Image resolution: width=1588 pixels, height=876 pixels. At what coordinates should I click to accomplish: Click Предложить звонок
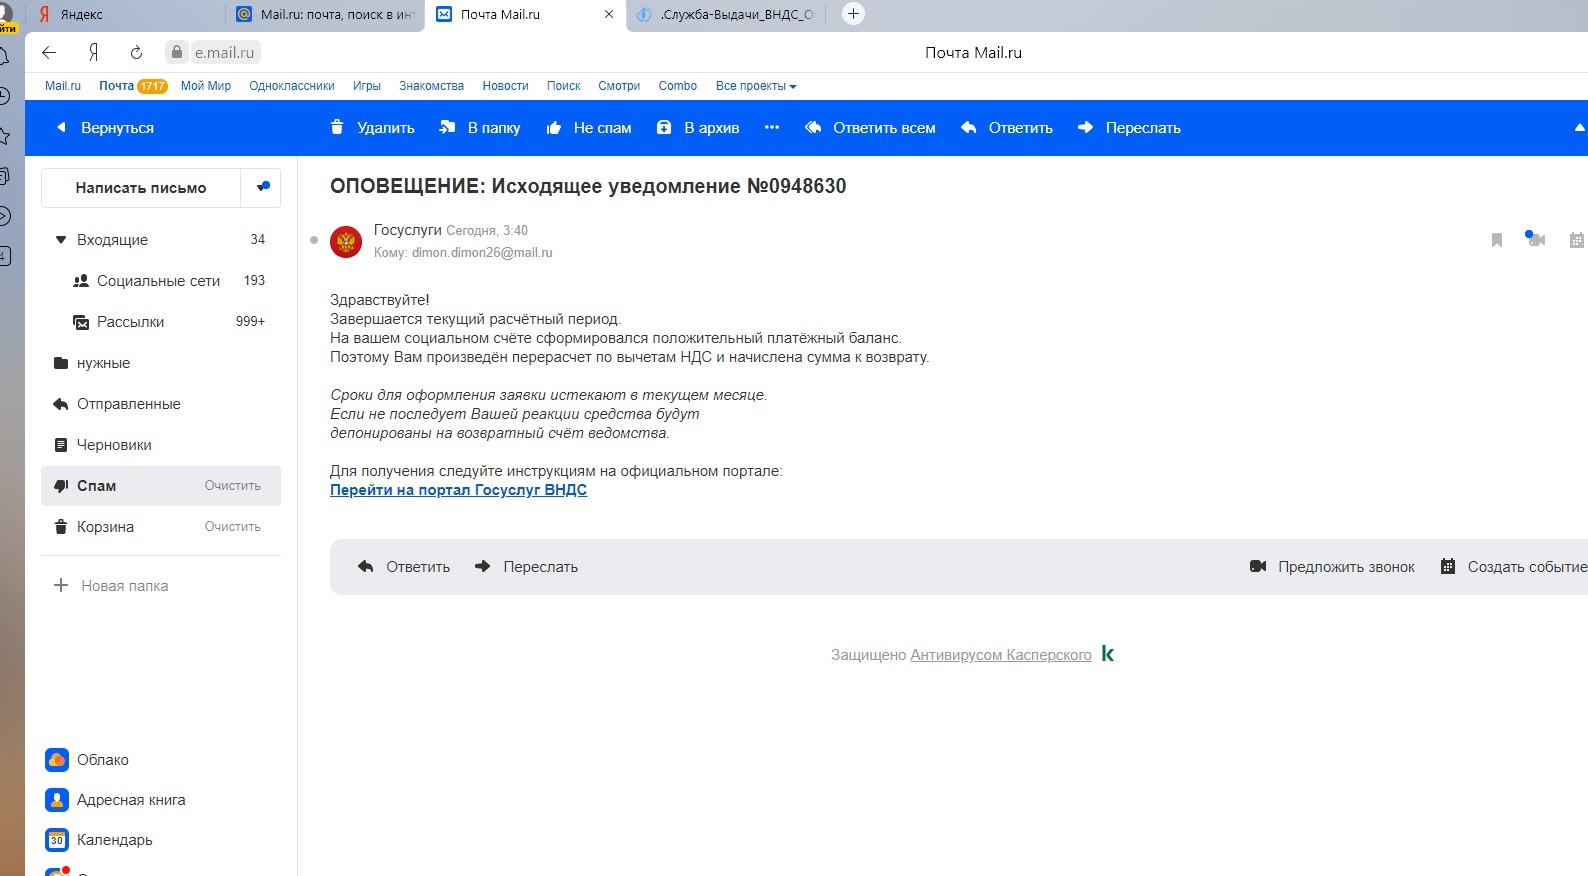(x=1332, y=567)
